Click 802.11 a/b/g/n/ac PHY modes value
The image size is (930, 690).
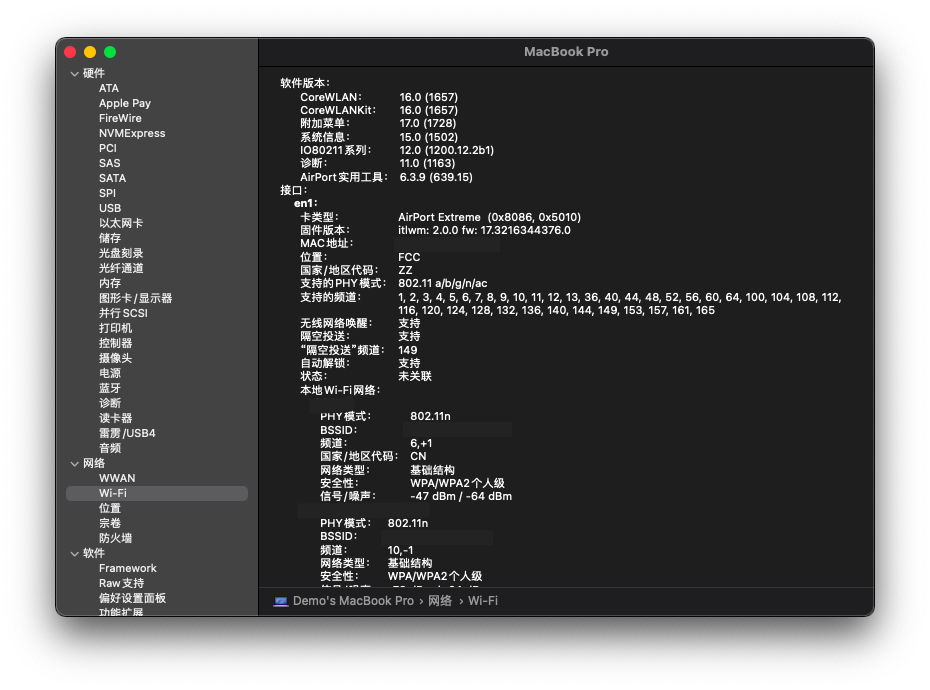click(x=442, y=284)
